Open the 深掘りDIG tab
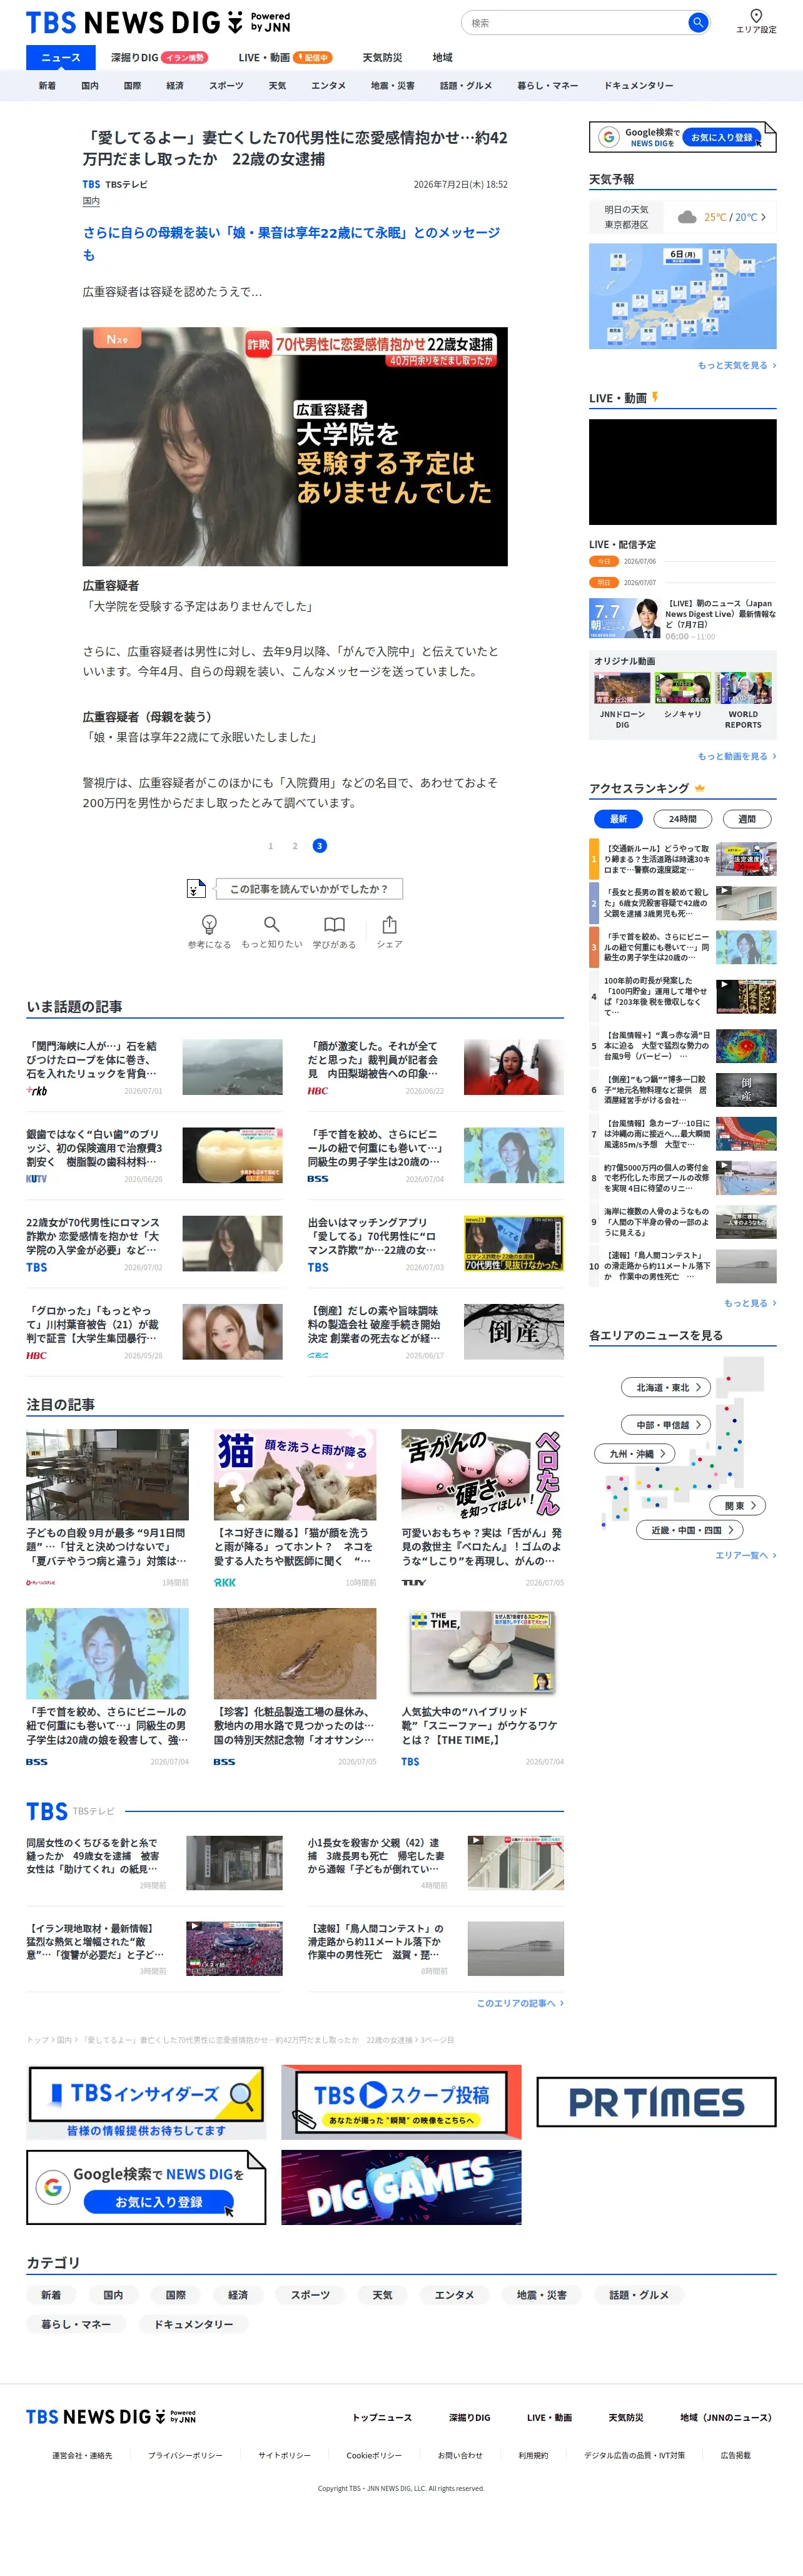 coord(159,58)
